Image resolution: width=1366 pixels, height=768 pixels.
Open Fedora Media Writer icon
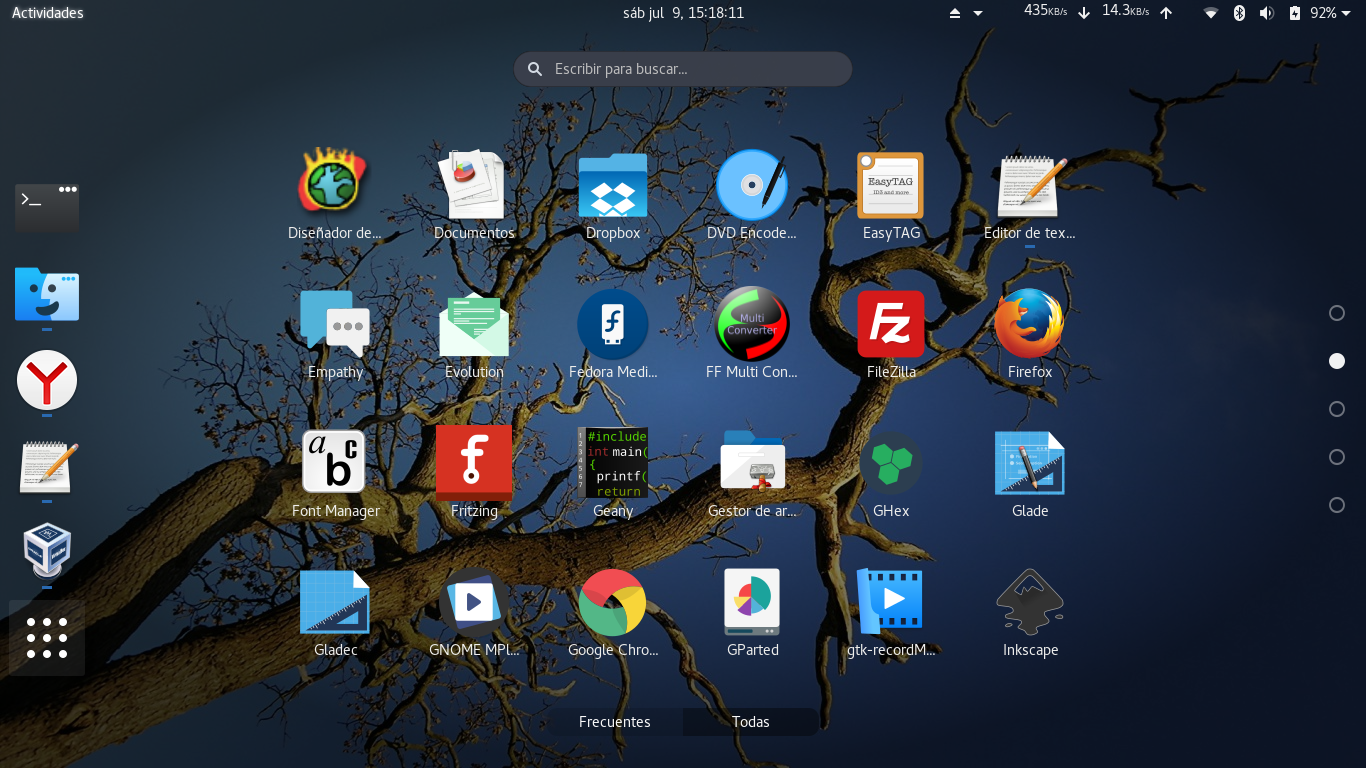(613, 324)
